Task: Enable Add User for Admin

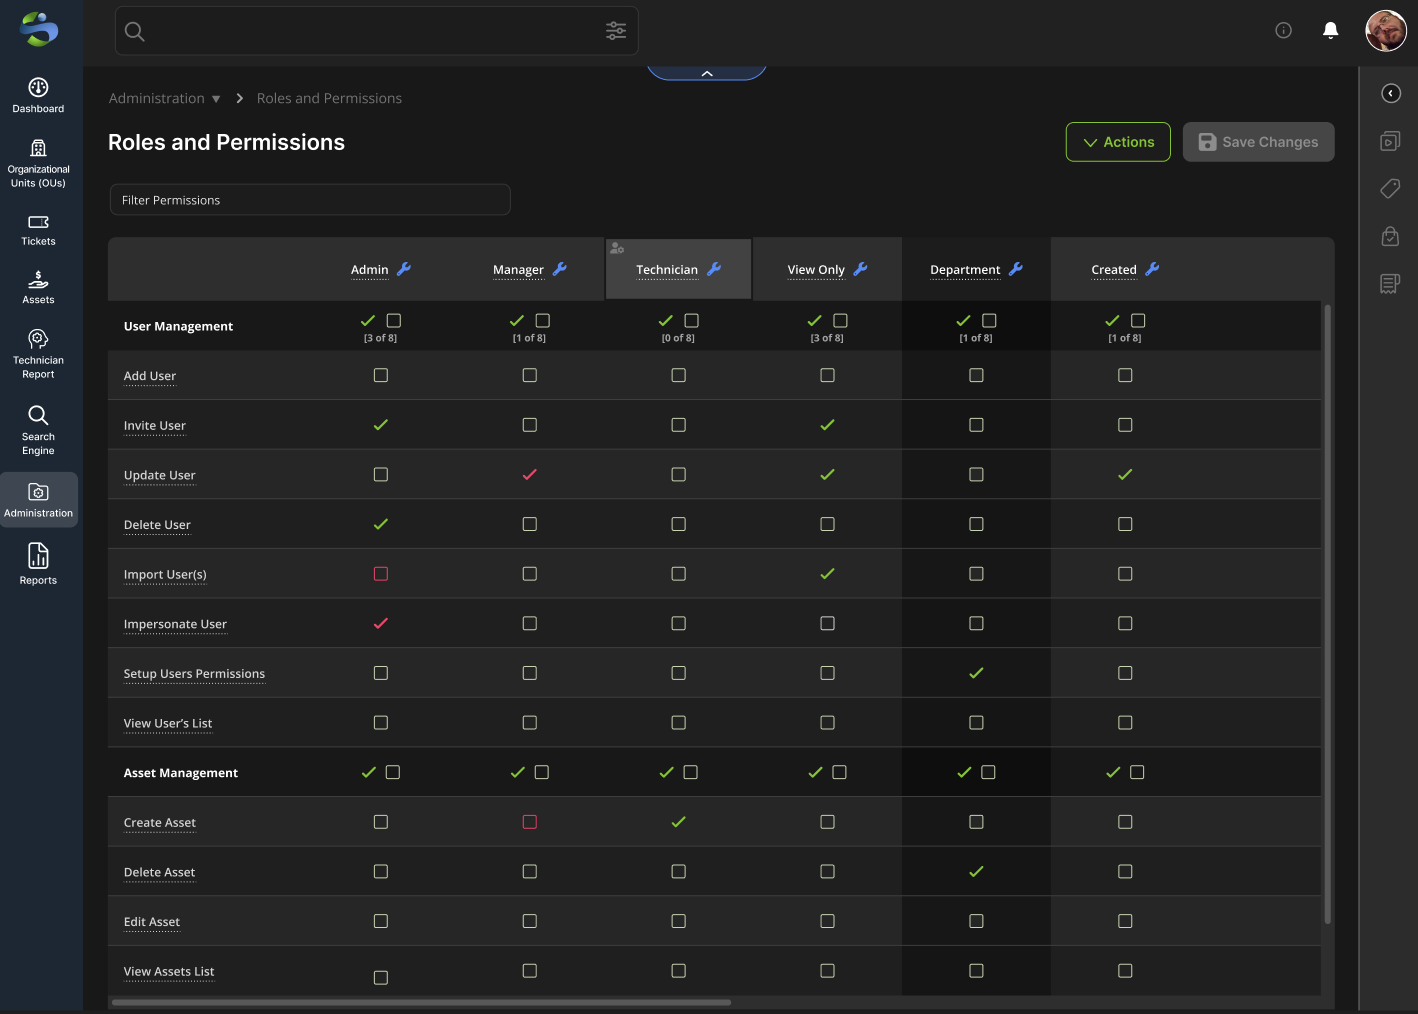Action: tap(381, 375)
